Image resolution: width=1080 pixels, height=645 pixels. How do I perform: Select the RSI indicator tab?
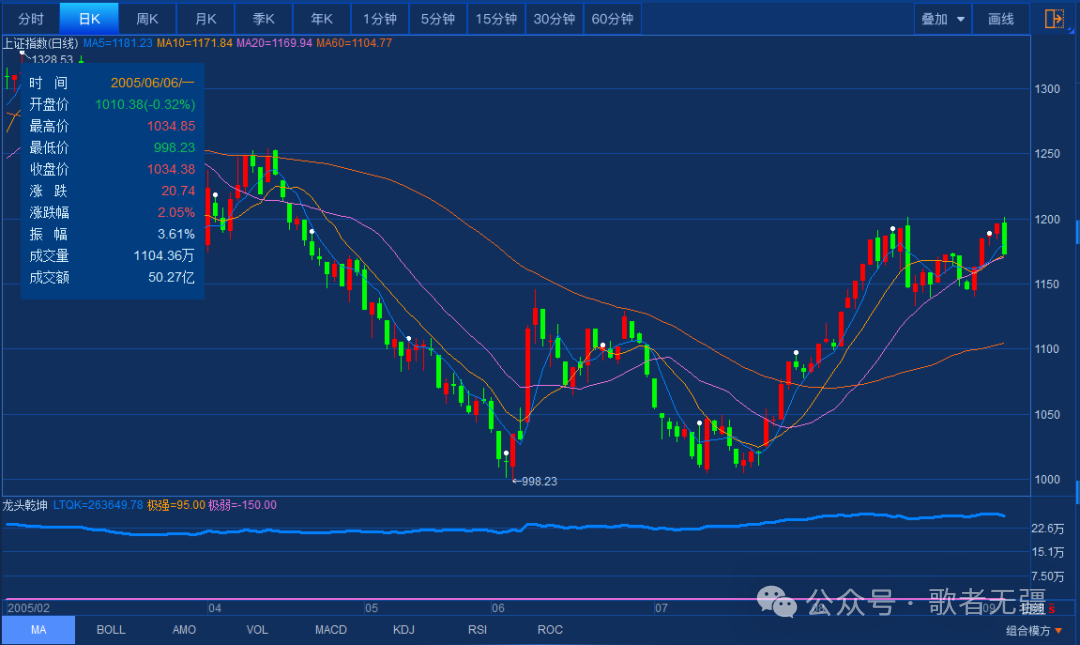(x=477, y=630)
